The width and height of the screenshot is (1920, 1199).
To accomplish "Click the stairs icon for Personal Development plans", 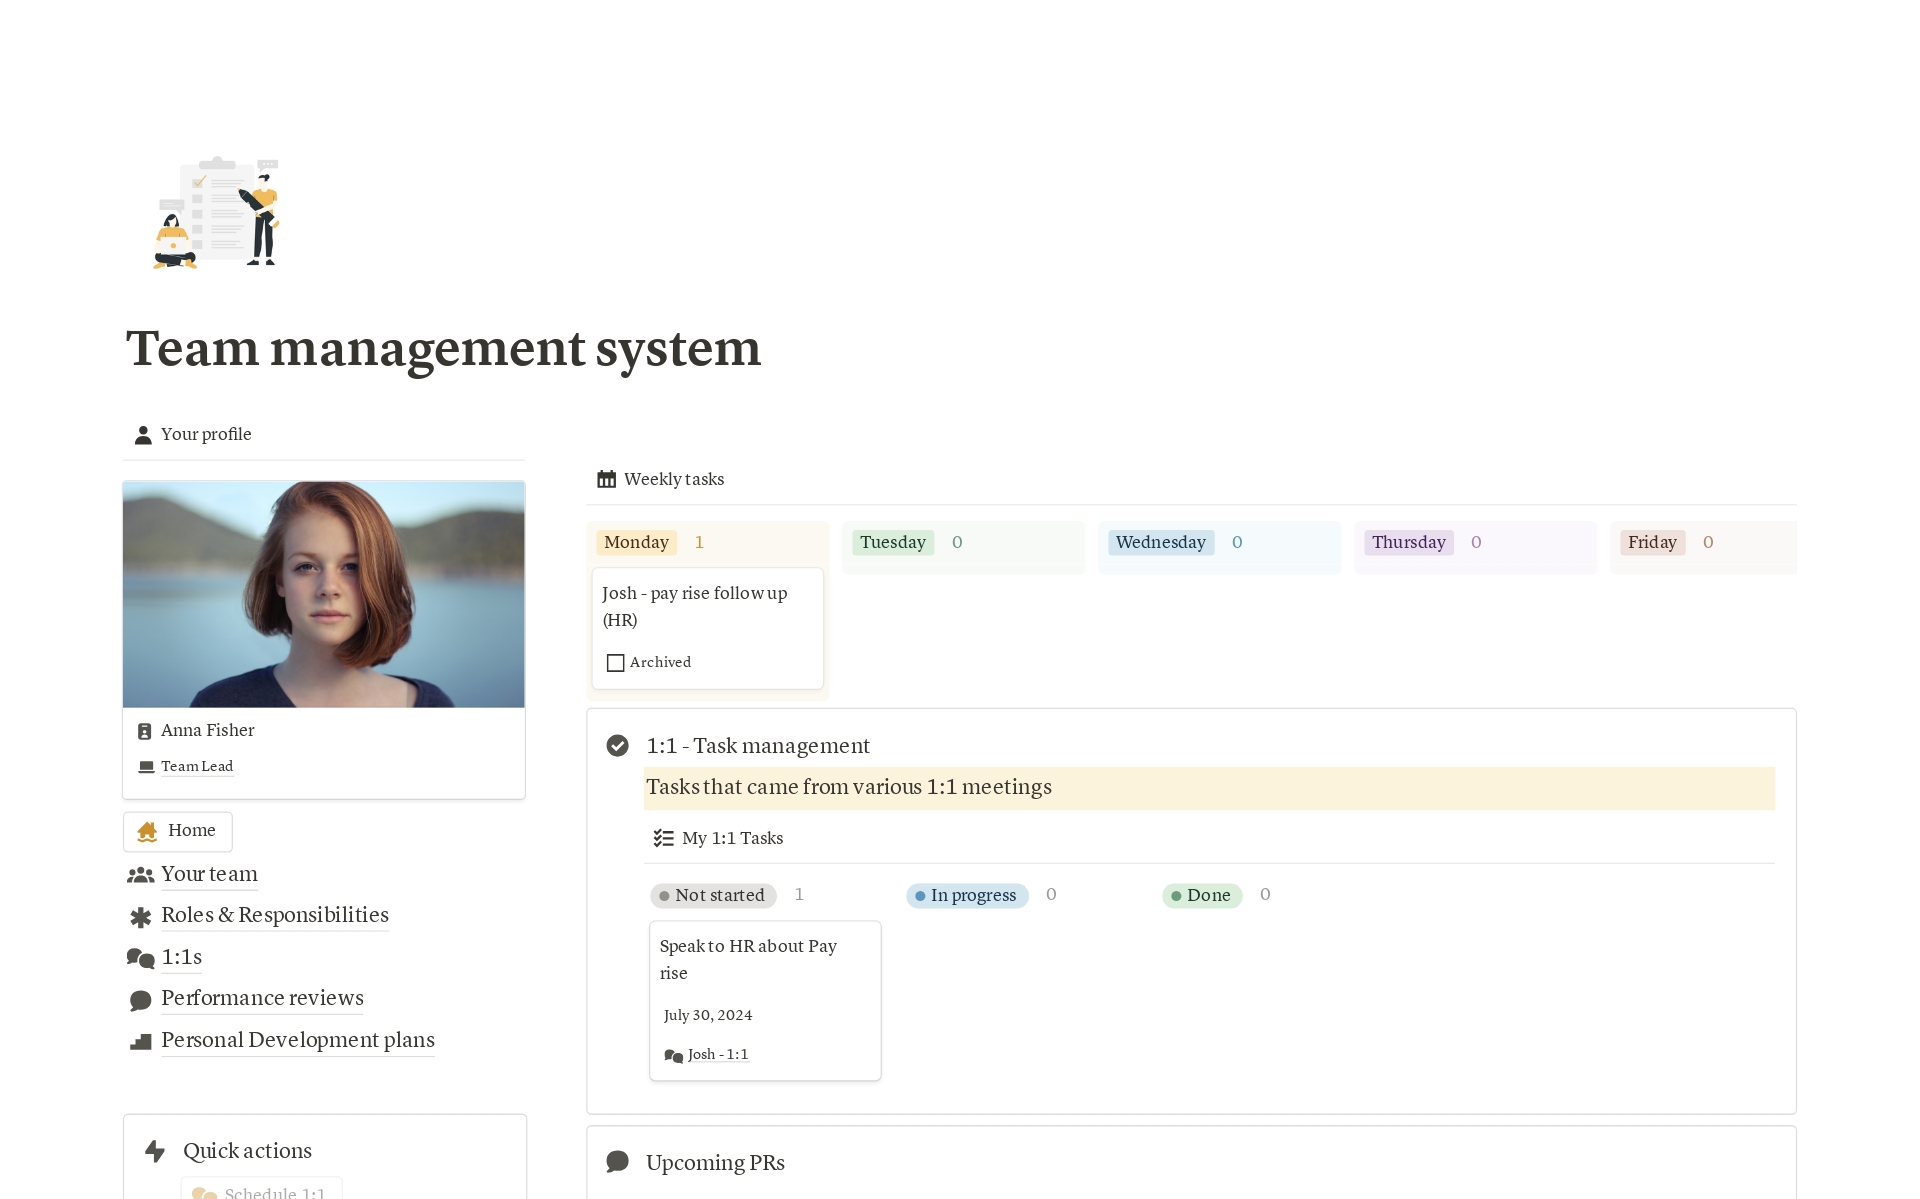I will (x=140, y=1042).
